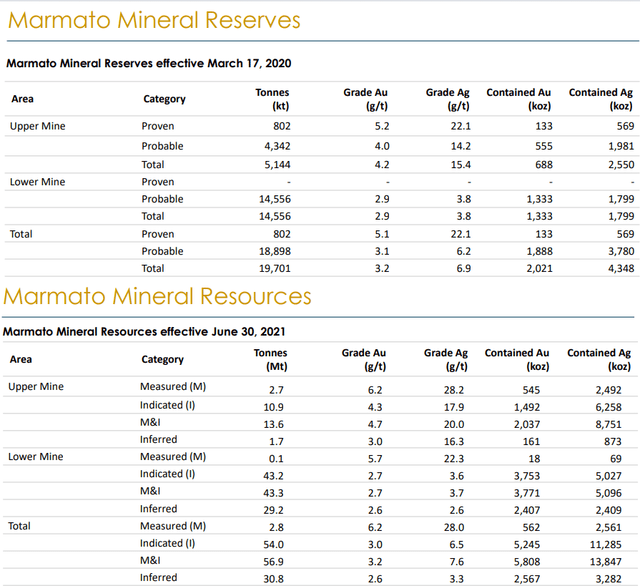
Task: Click the value 5,144 Upper Mine total tonnes
Action: point(277,165)
